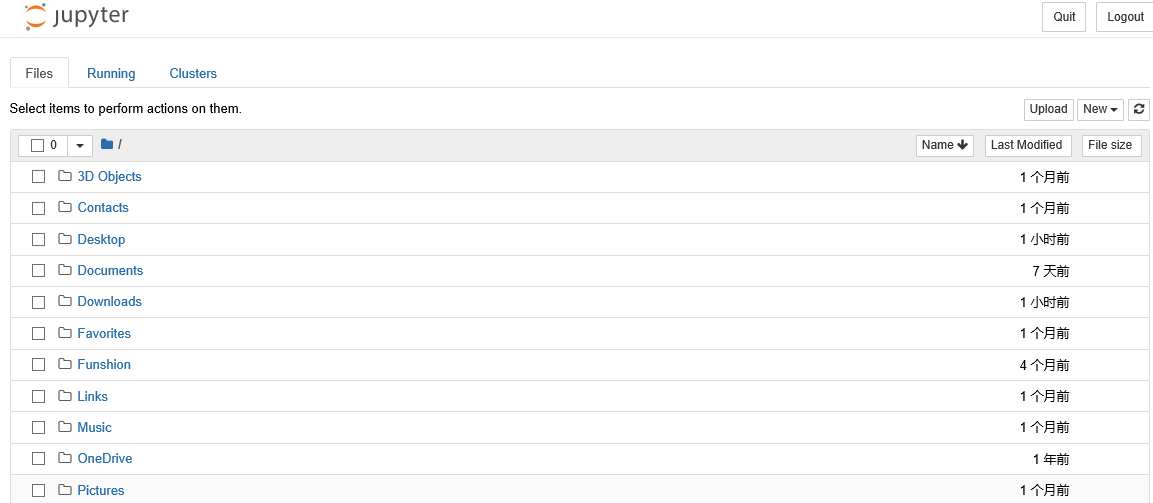Click the refresh notebook list icon

(1139, 110)
